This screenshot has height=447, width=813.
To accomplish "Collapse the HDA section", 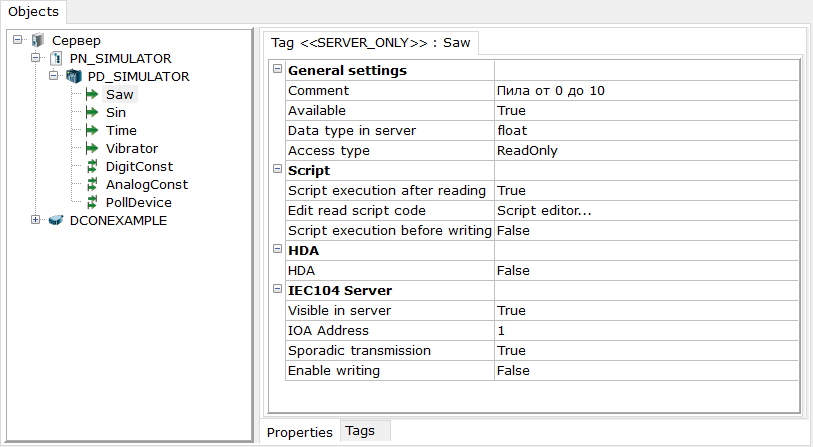I will coord(277,249).
